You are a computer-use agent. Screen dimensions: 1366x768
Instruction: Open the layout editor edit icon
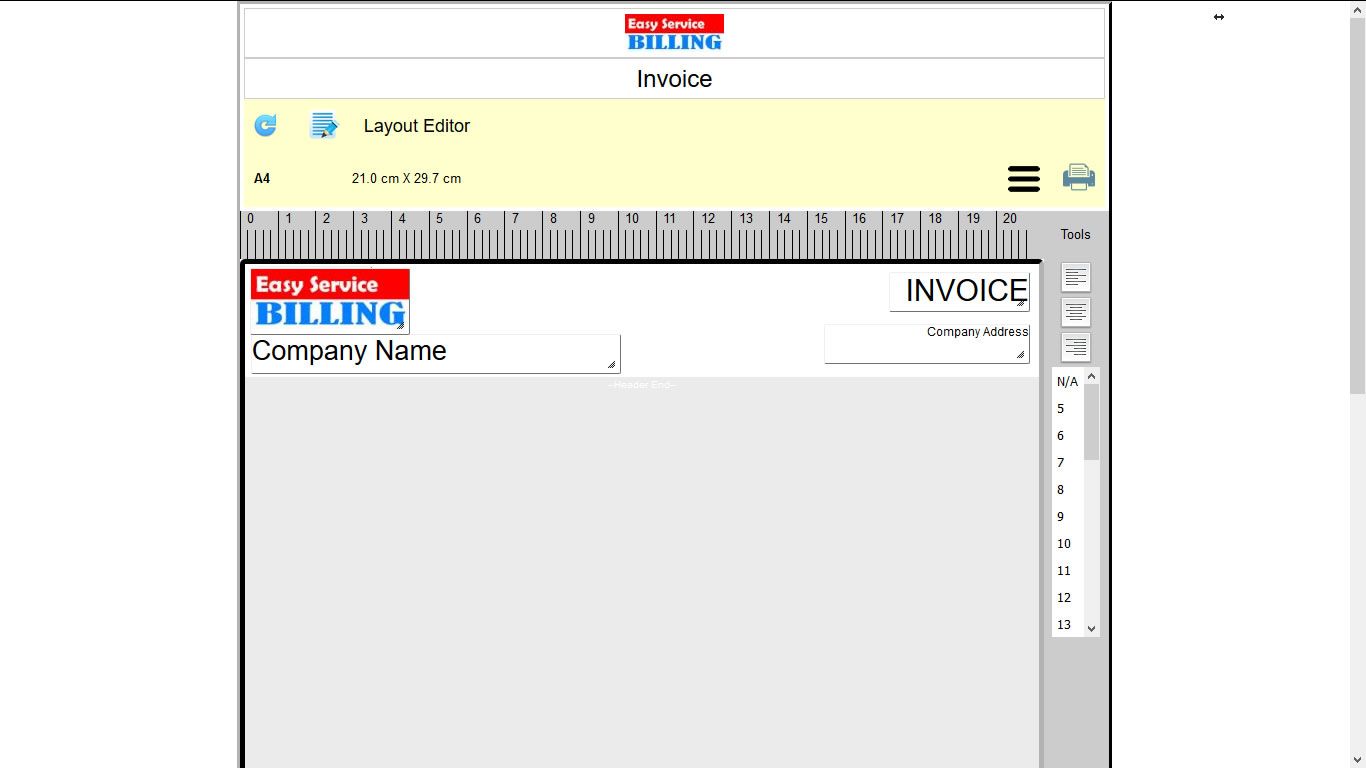click(324, 125)
